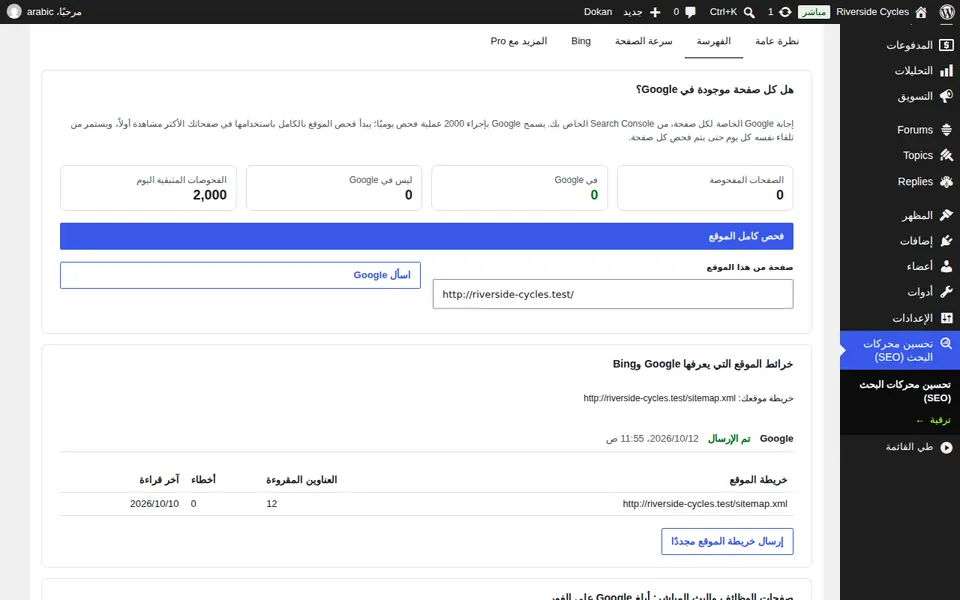Click the ترقية upgrade link
The height and width of the screenshot is (600, 960).
point(934,421)
